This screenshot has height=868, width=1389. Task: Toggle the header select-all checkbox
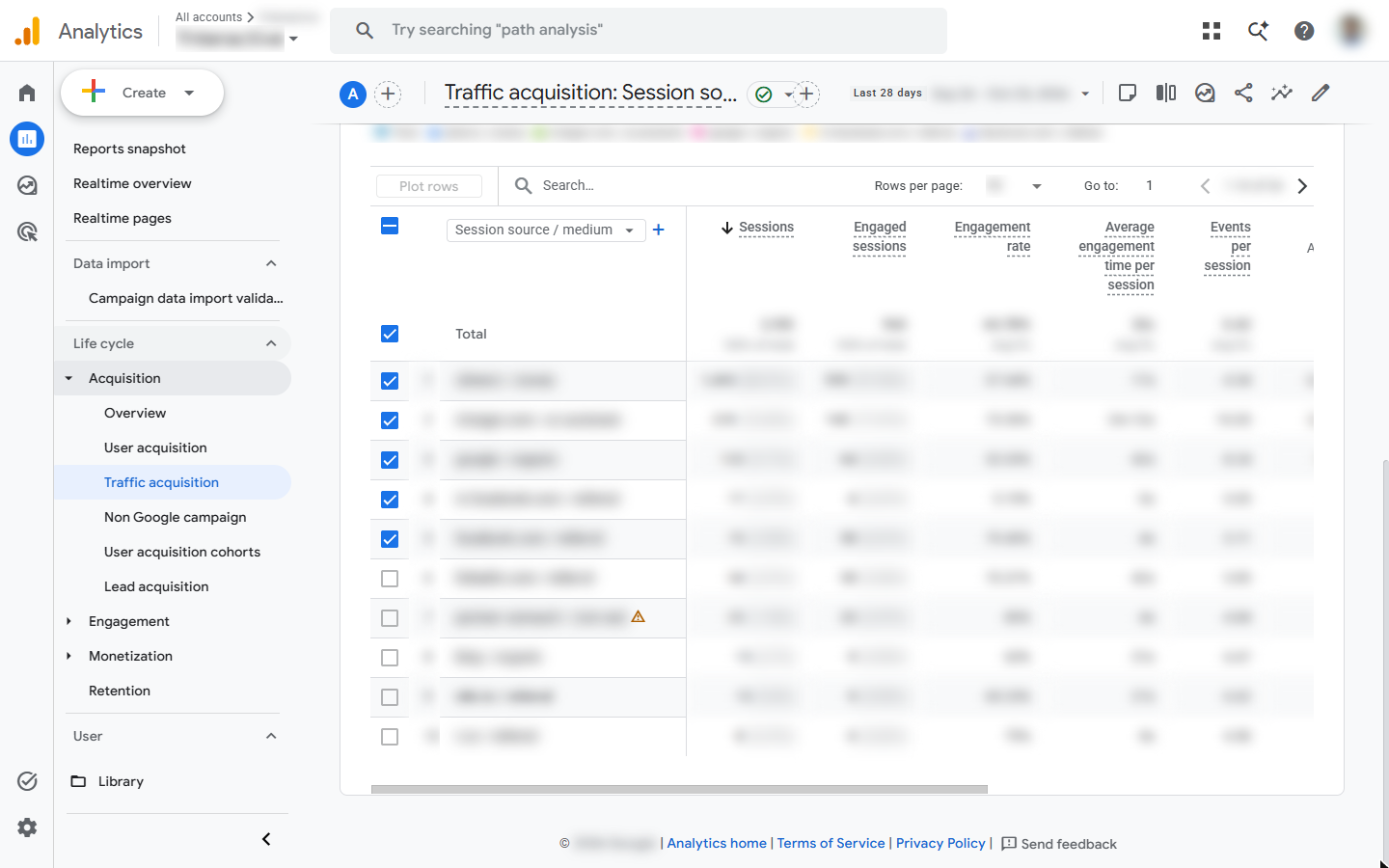[x=390, y=226]
